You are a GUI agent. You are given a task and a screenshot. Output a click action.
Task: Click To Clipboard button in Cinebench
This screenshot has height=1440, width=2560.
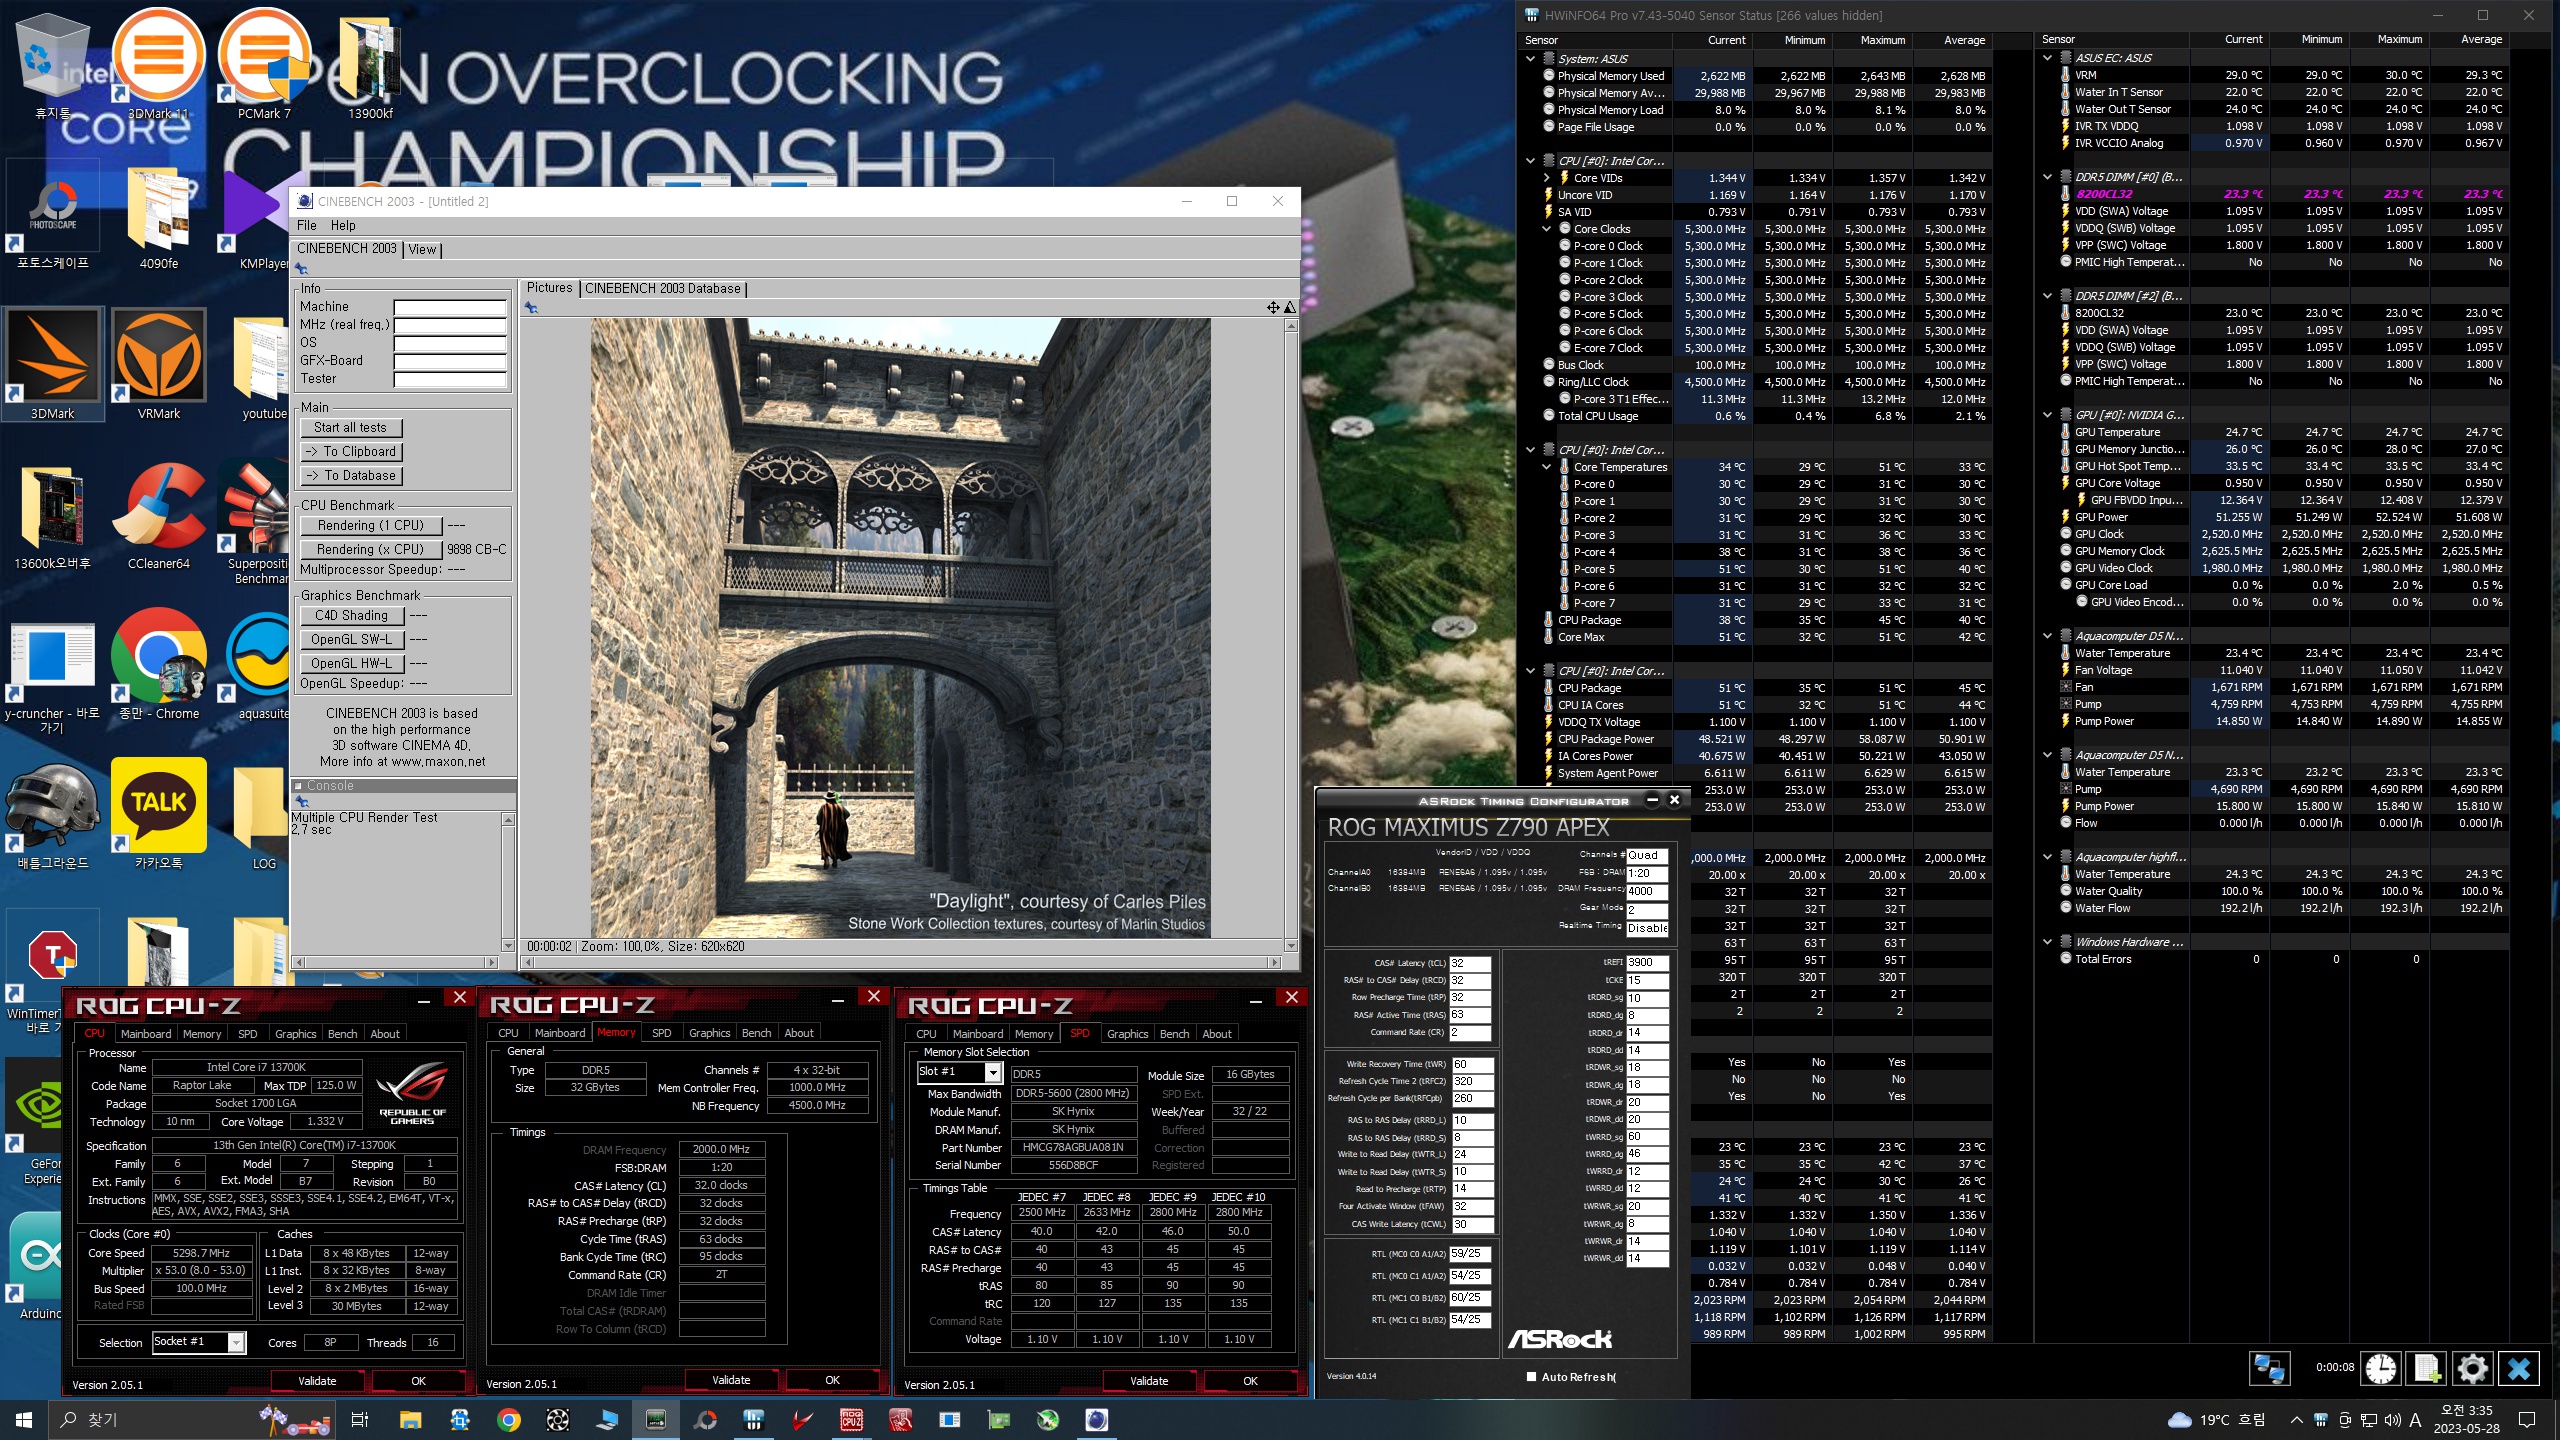click(350, 452)
